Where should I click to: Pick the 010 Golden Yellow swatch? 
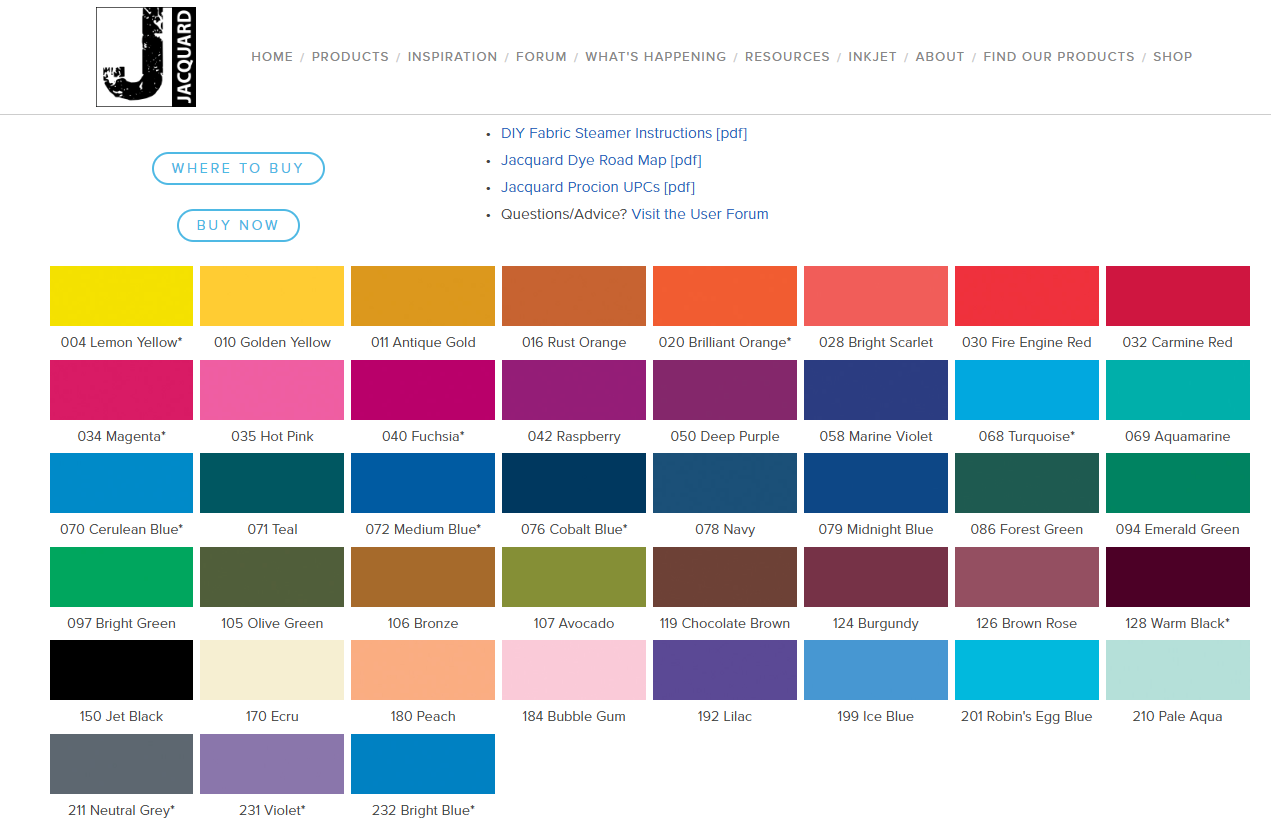coord(272,296)
